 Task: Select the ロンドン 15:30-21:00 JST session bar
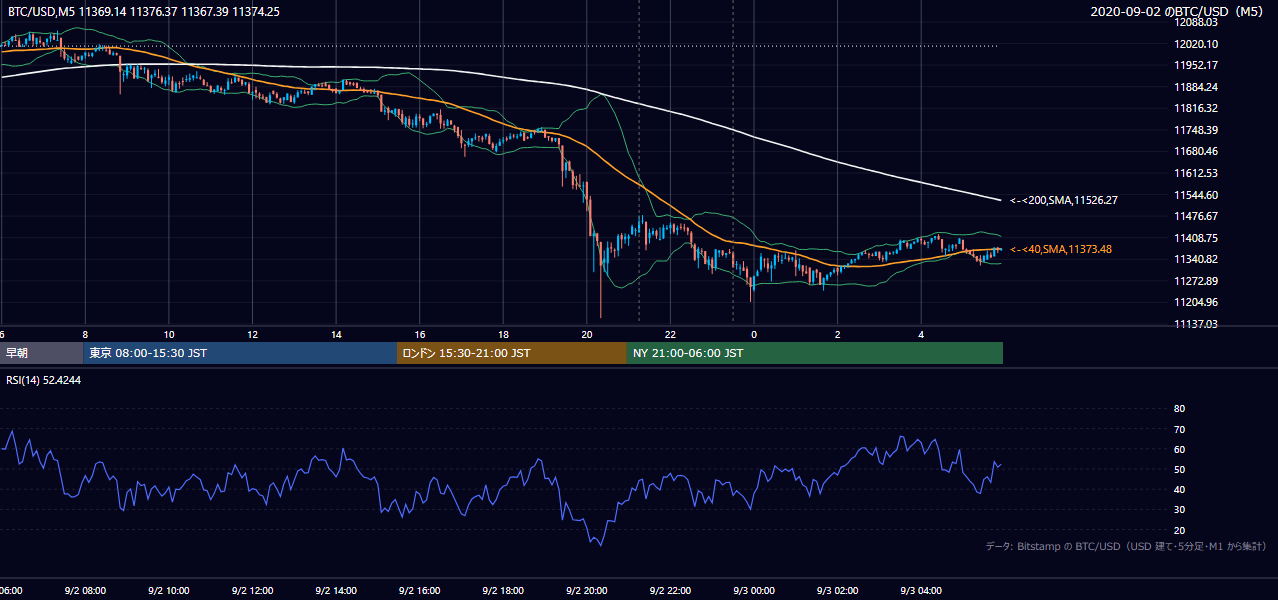512,353
